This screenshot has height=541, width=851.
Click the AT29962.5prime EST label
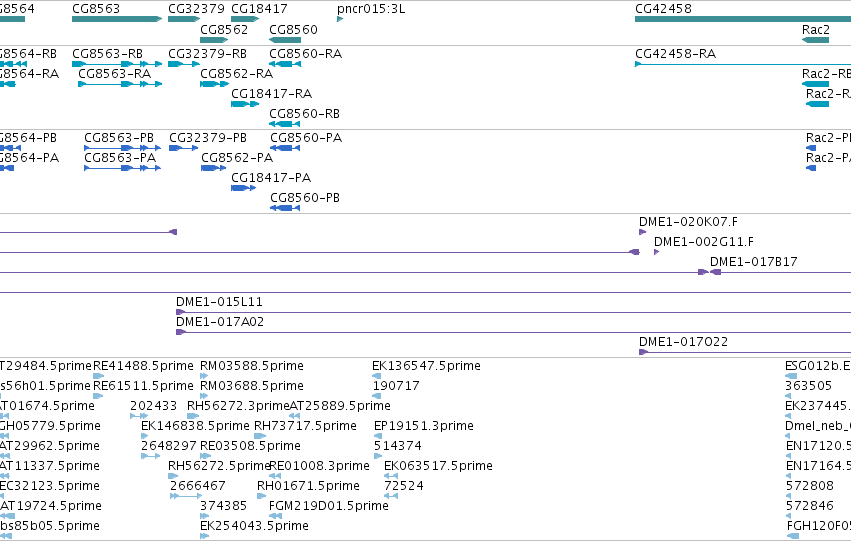click(49, 447)
